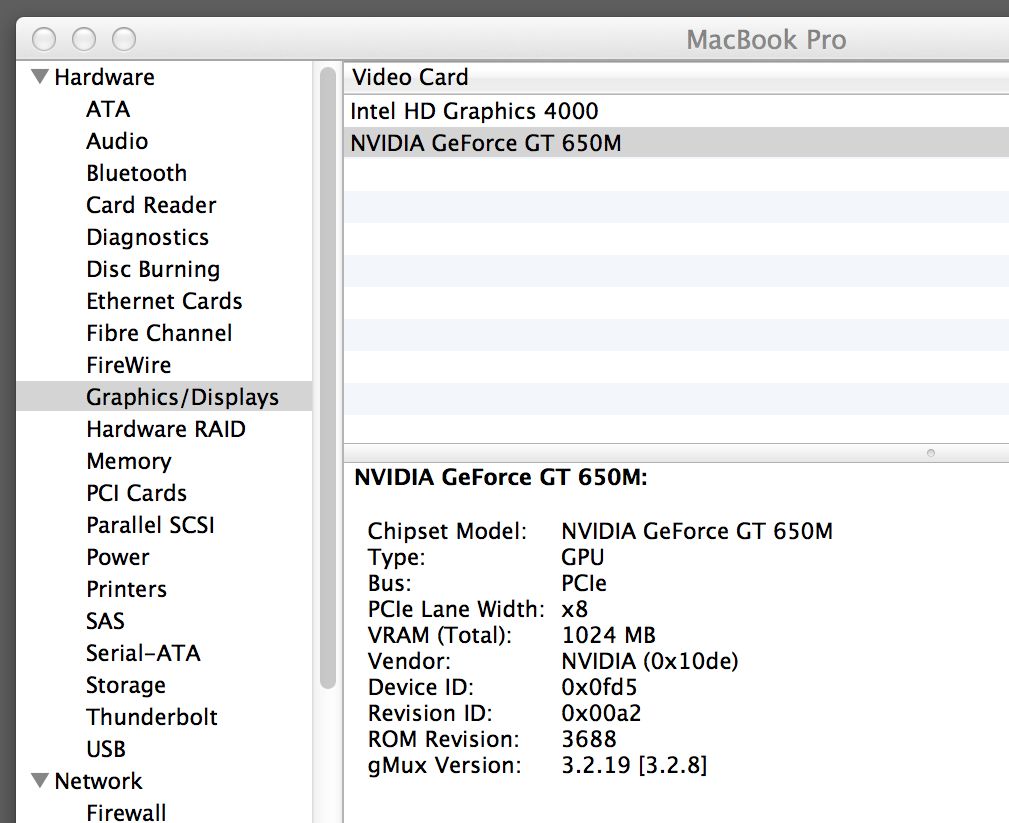This screenshot has height=823, width=1009.
Task: View USB device information
Action: pyautogui.click(x=106, y=749)
